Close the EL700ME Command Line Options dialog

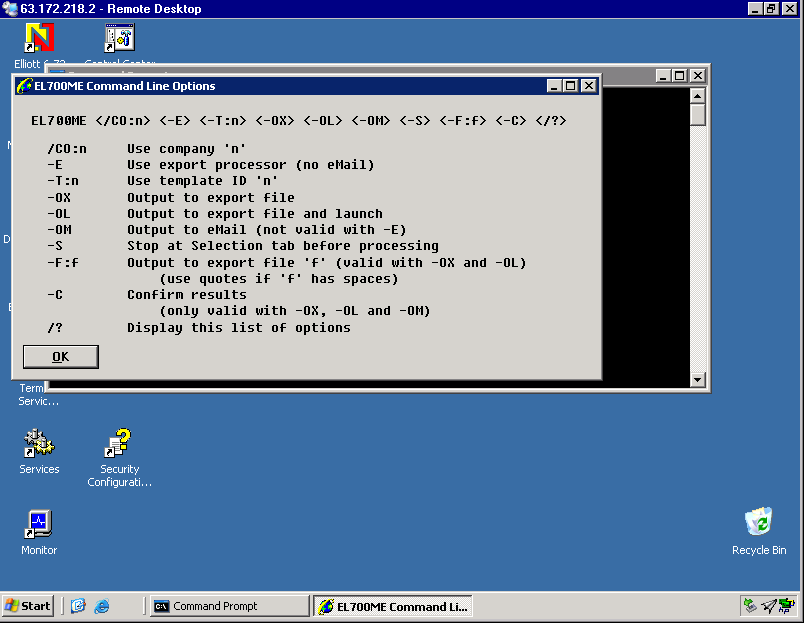pos(589,86)
